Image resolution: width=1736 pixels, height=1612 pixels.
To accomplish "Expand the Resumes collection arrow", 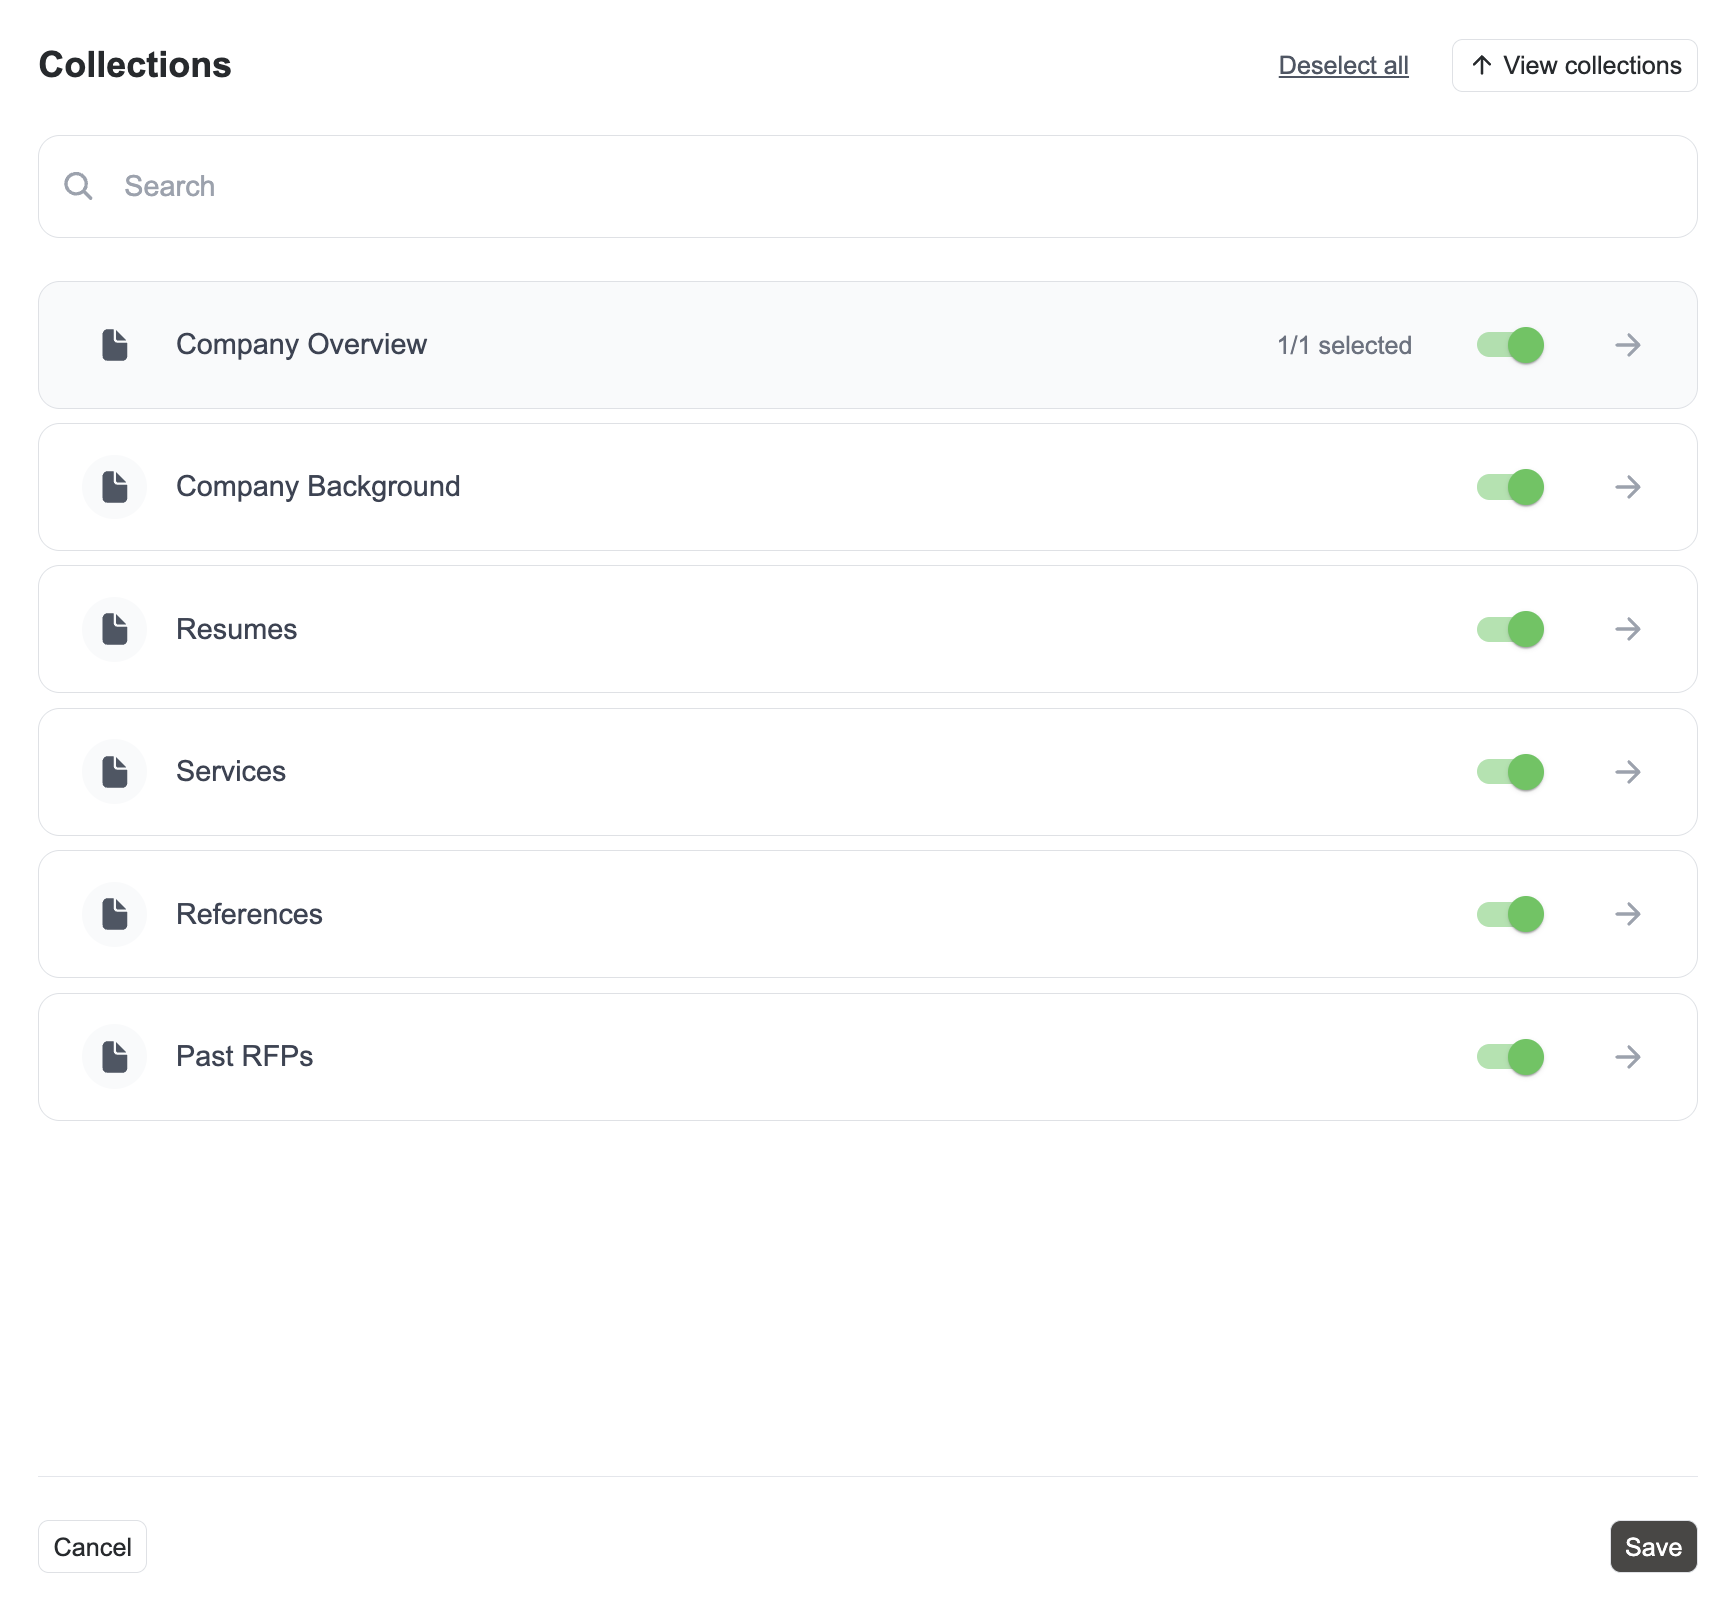I will point(1628,629).
